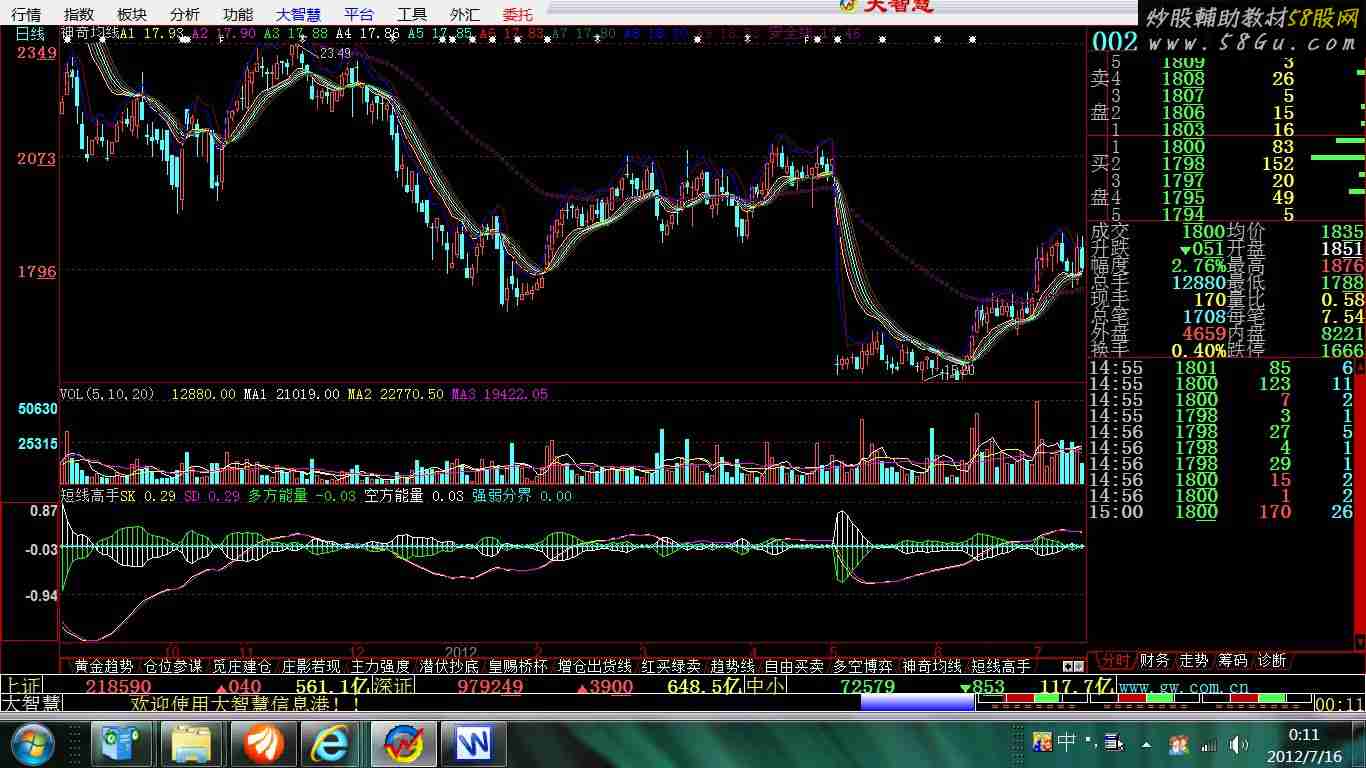Image resolution: width=1366 pixels, height=768 pixels.
Task: Open the 行情 menu
Action: [26, 14]
